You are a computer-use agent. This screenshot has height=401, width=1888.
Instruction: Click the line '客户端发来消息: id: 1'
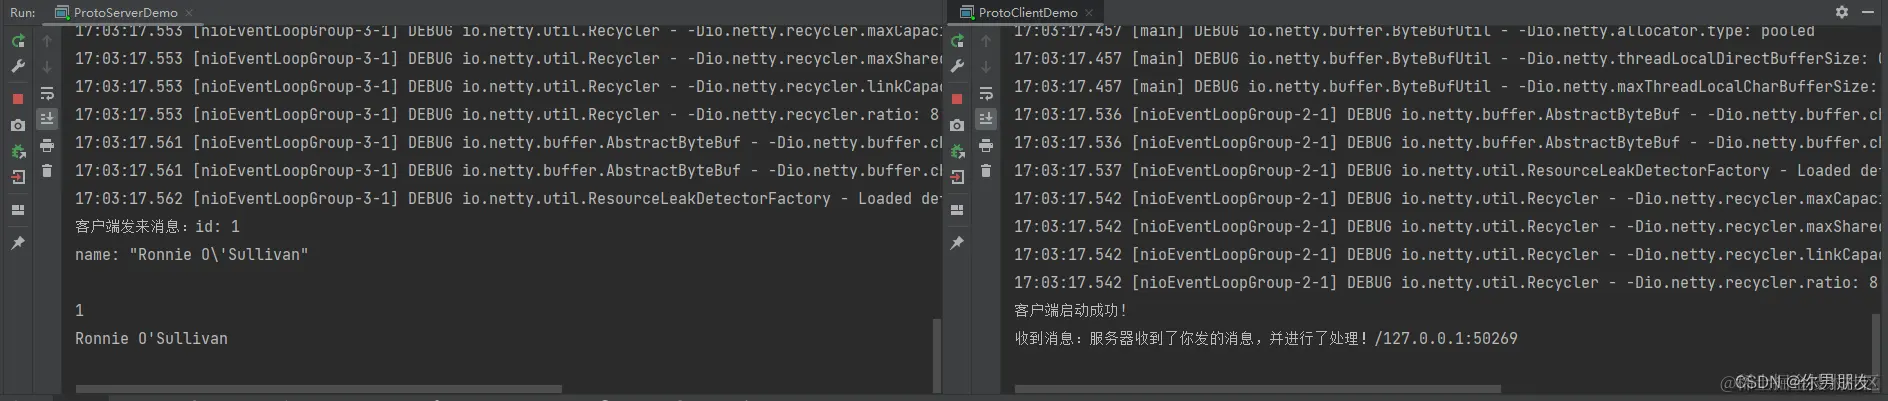pyautogui.click(x=157, y=227)
